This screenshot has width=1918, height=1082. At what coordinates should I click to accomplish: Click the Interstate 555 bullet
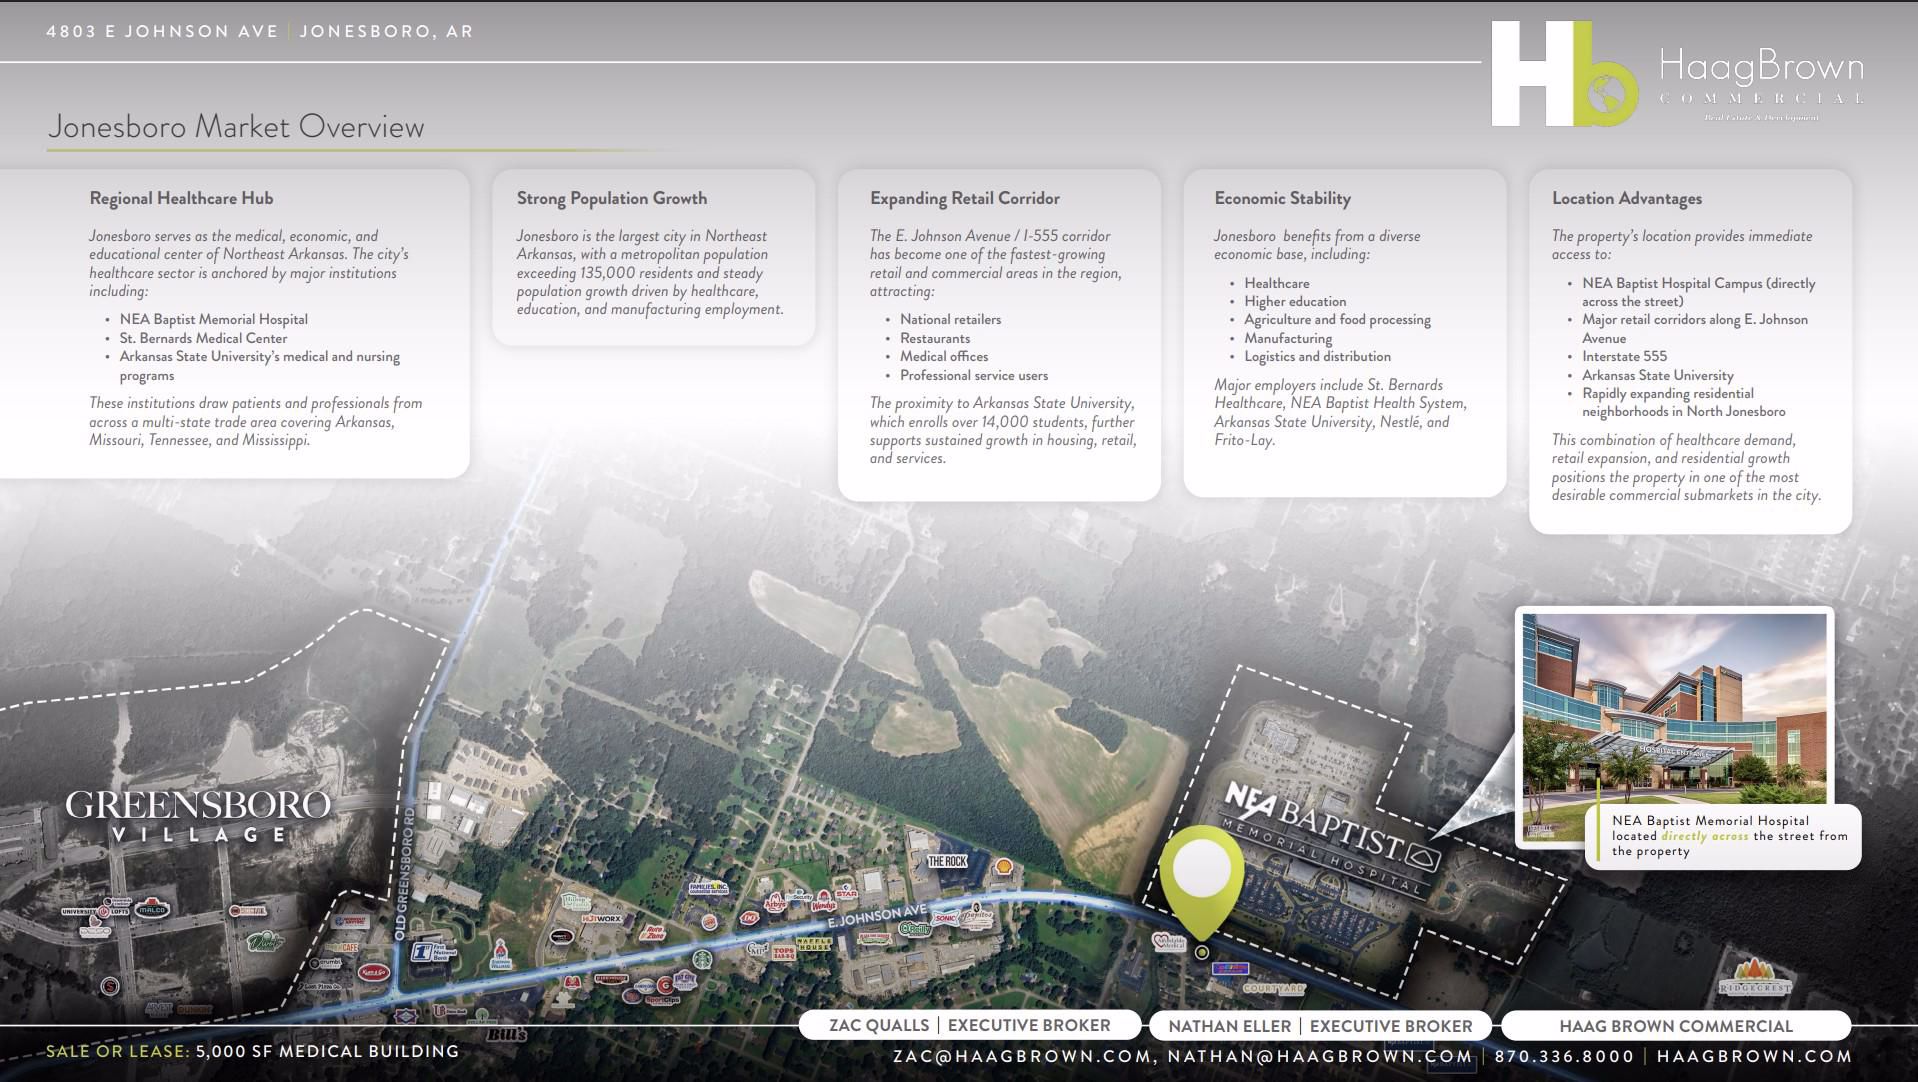click(x=1625, y=356)
